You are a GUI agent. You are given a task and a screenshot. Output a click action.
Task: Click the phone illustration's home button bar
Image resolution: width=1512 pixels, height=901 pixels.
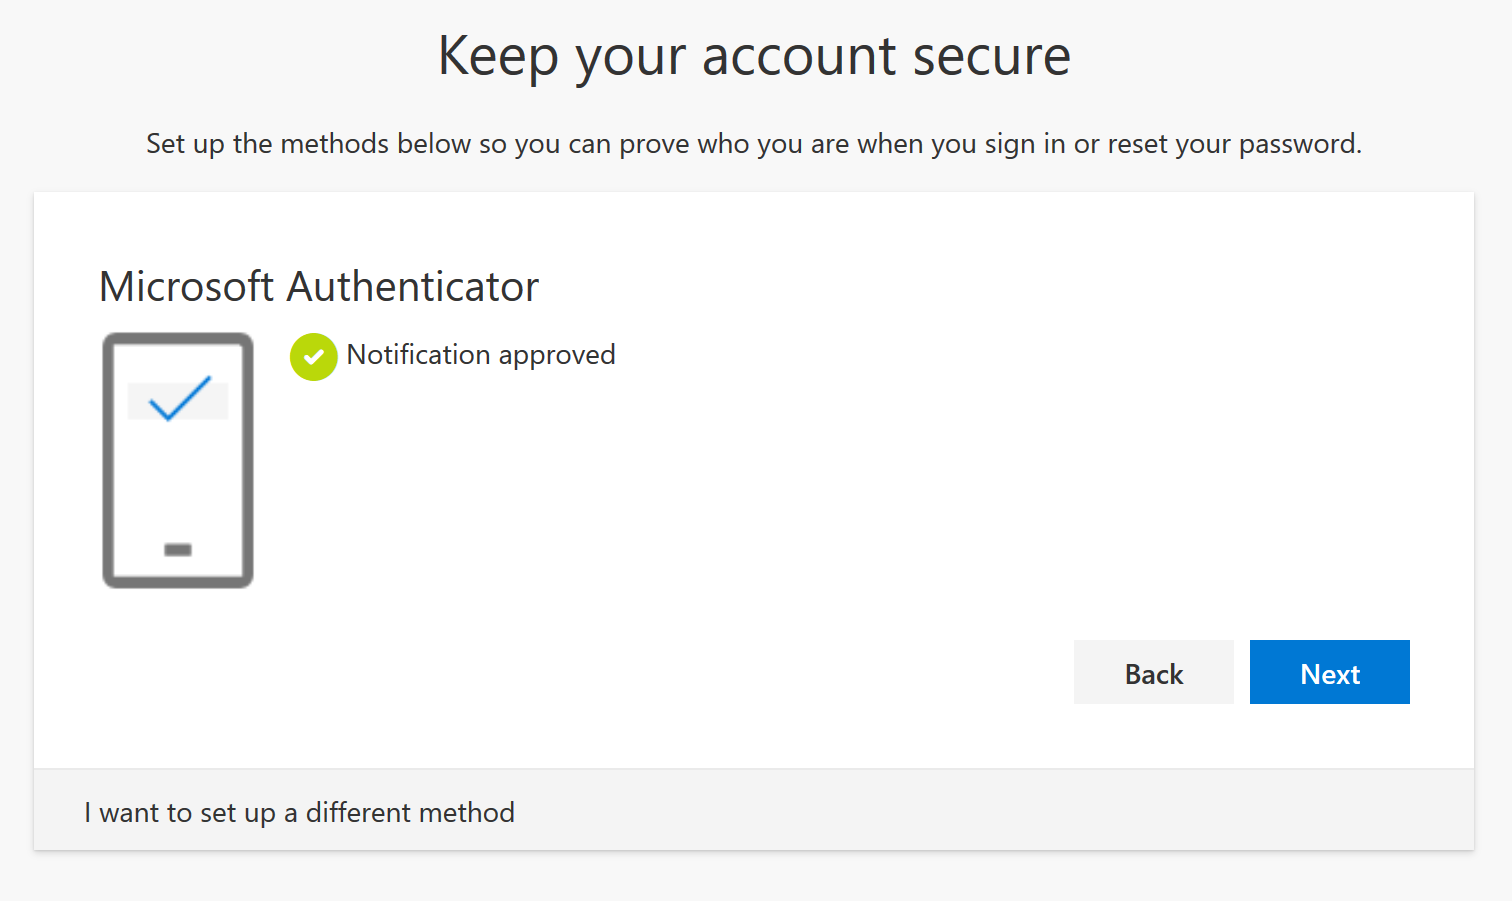tap(178, 549)
